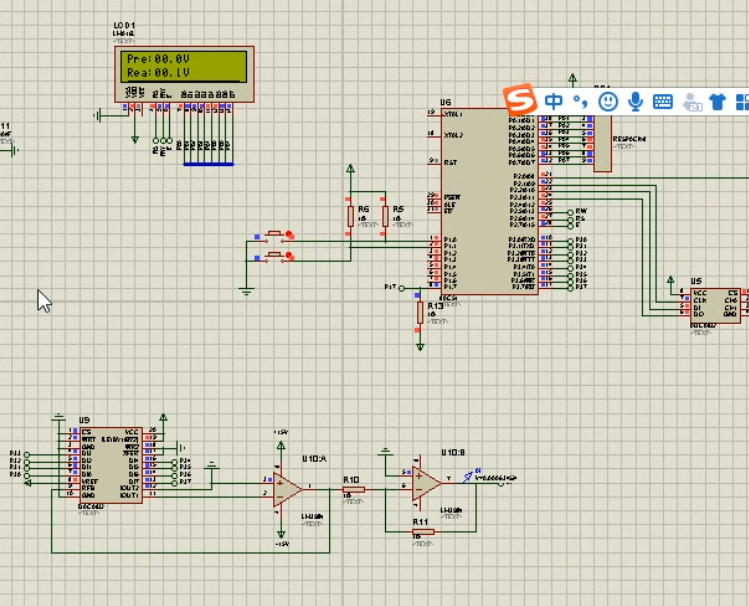
Task: Select the ground symbol at U9 top-left
Action: pos(58,417)
